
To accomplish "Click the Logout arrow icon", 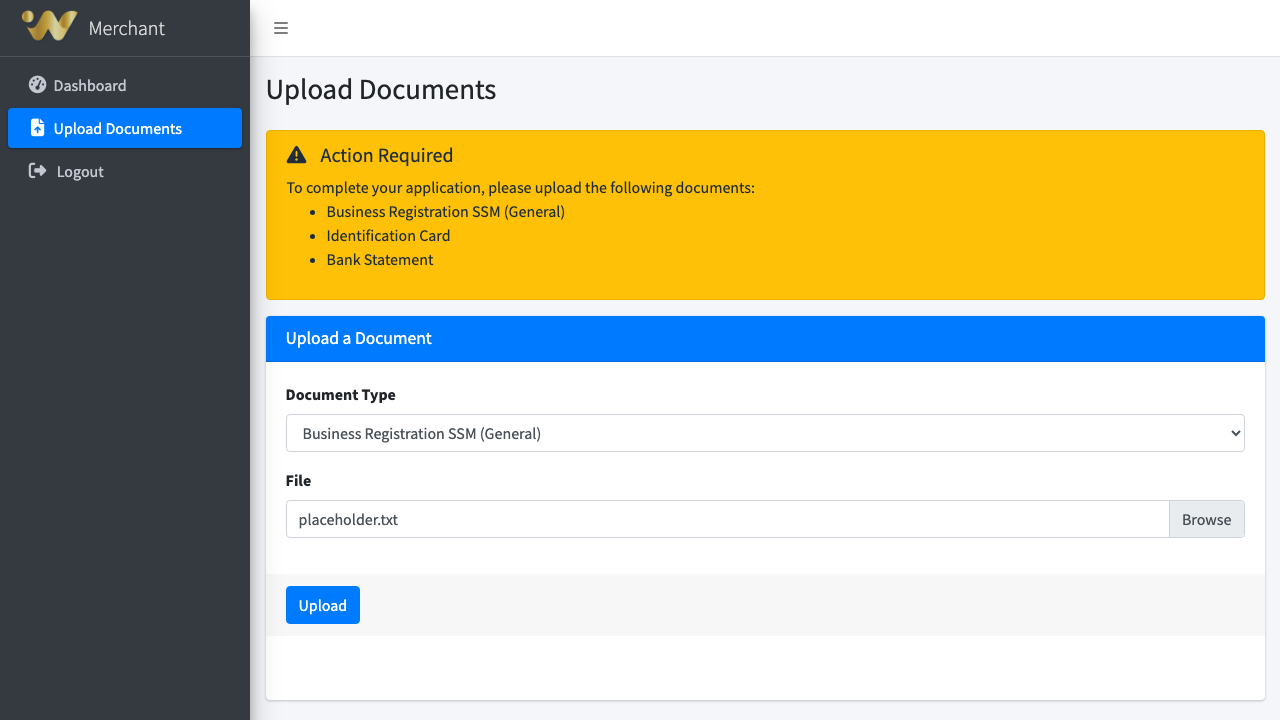I will 37,171.
